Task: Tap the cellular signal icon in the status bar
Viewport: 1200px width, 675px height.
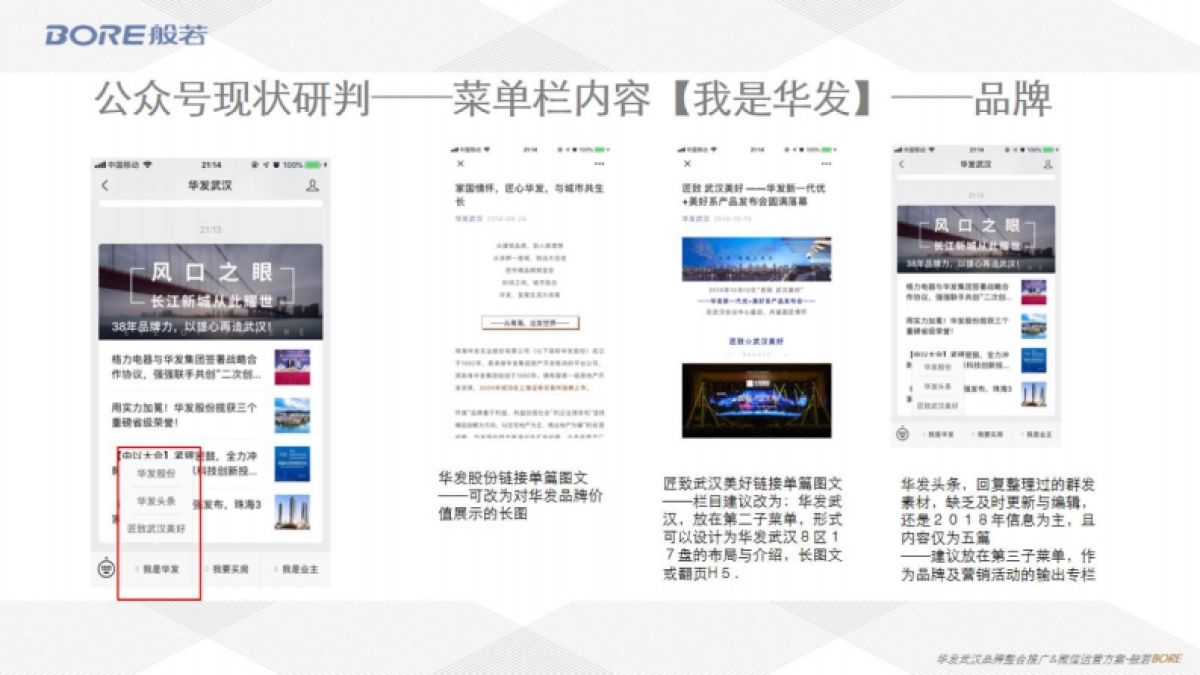Action: click(x=98, y=165)
